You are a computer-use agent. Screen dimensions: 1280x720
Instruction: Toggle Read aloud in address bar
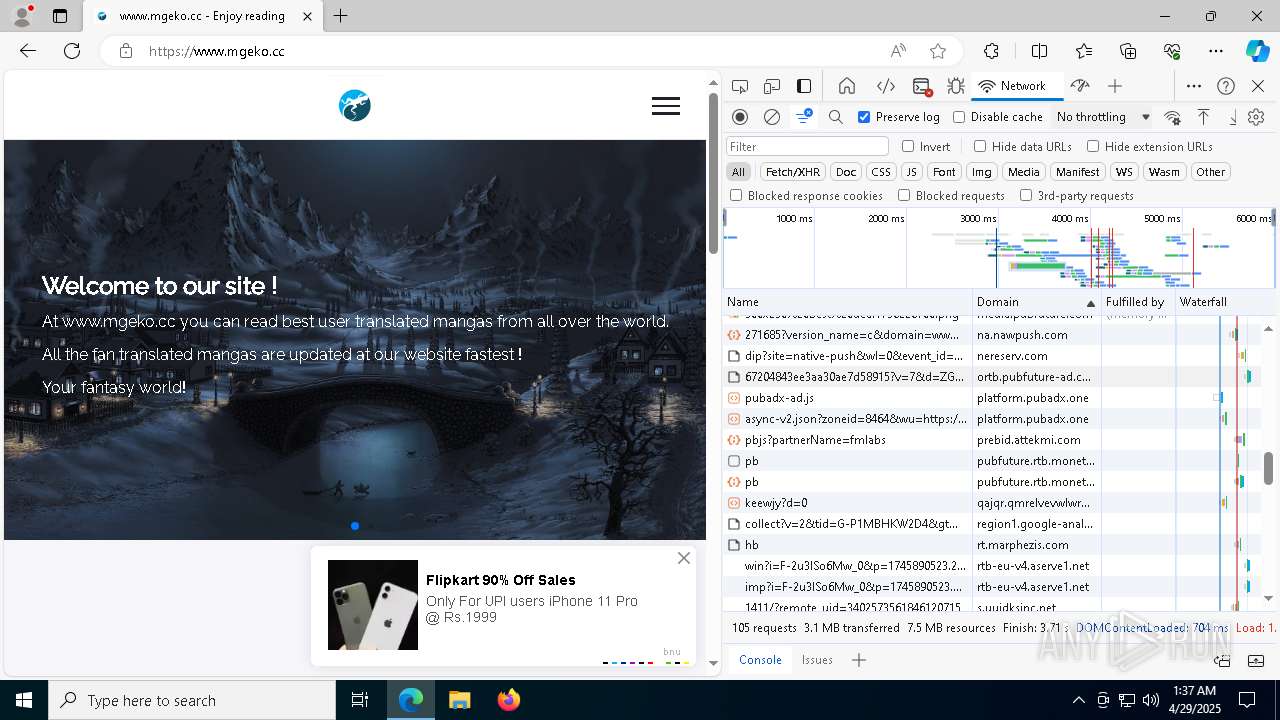(898, 51)
